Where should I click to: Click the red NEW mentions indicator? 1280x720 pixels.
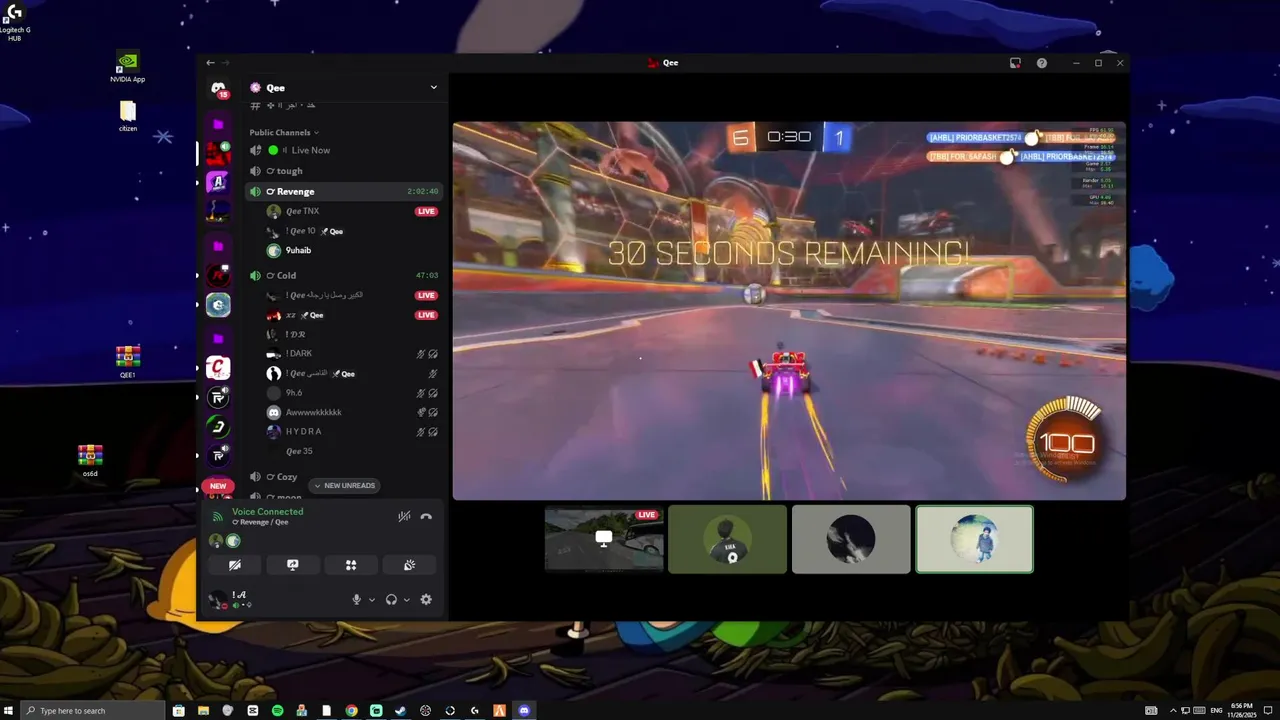coord(218,486)
